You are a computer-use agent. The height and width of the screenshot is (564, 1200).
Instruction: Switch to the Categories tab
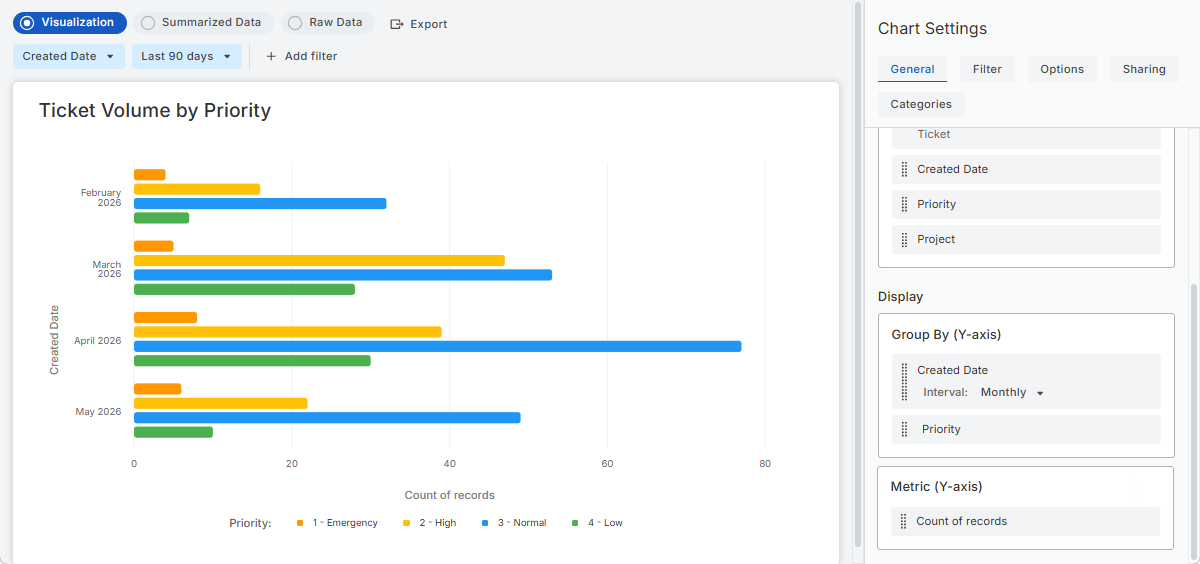921,104
